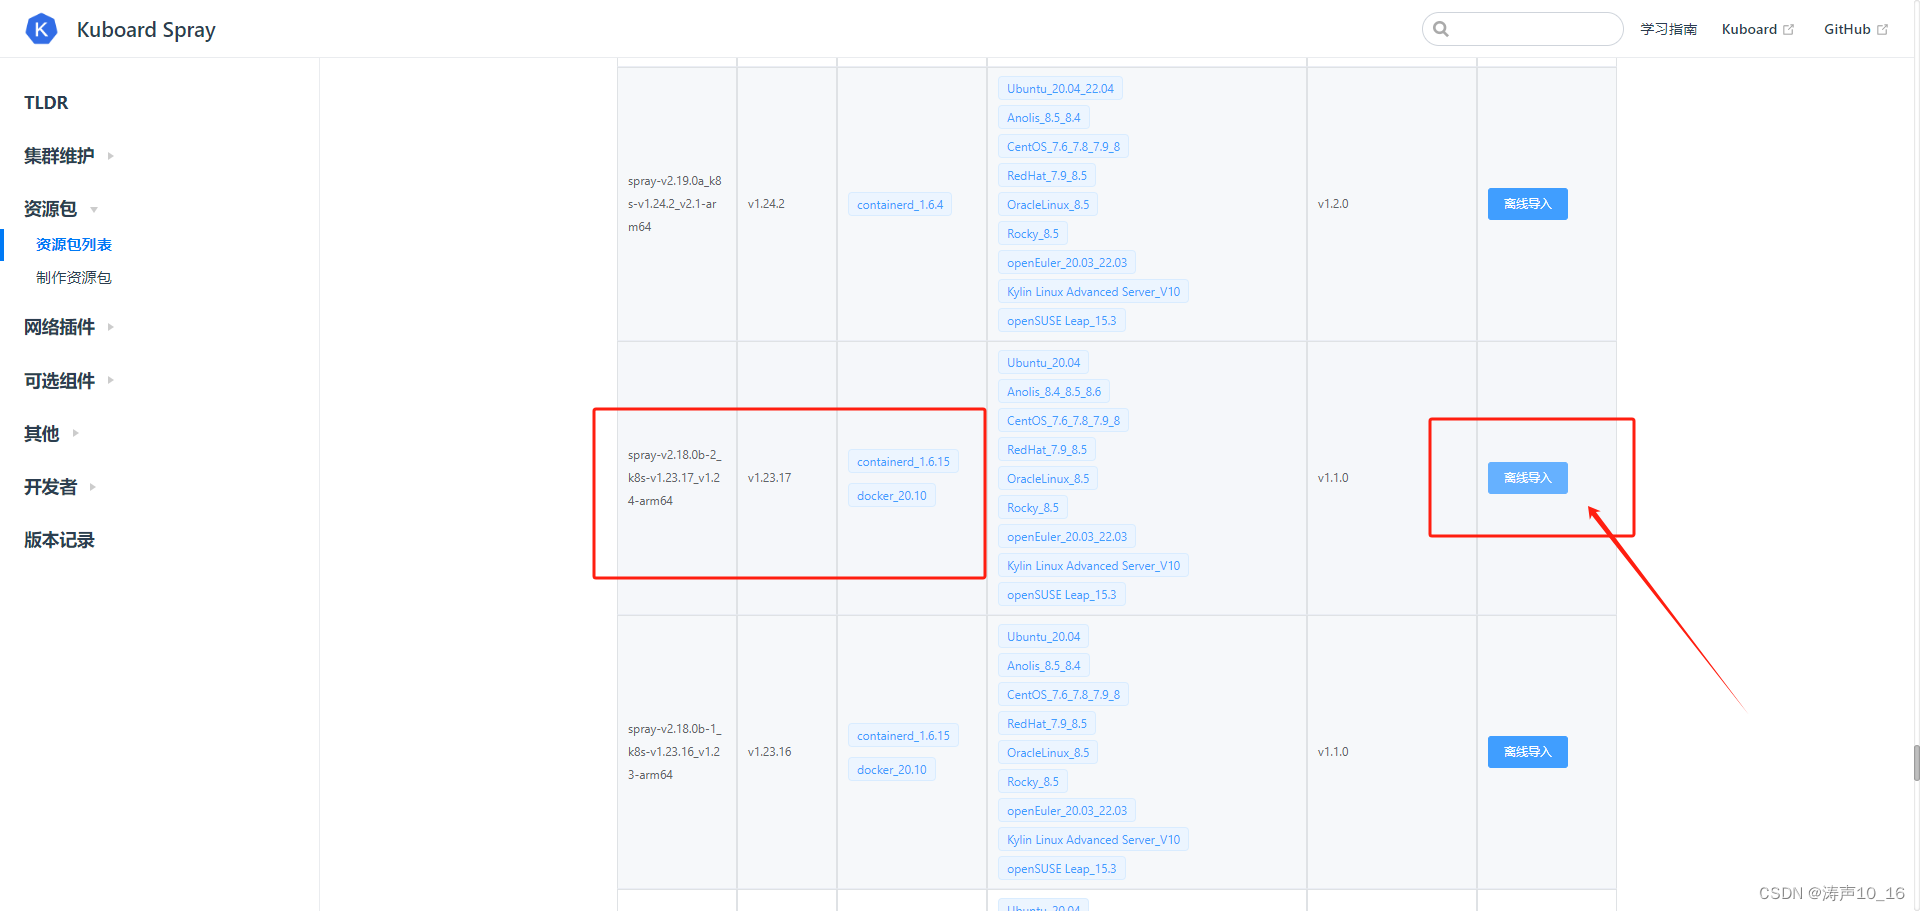The image size is (1920, 911).
Task: Click openEuler_20.03_22.03 tag in v1.23.17 row
Action: click(1066, 536)
